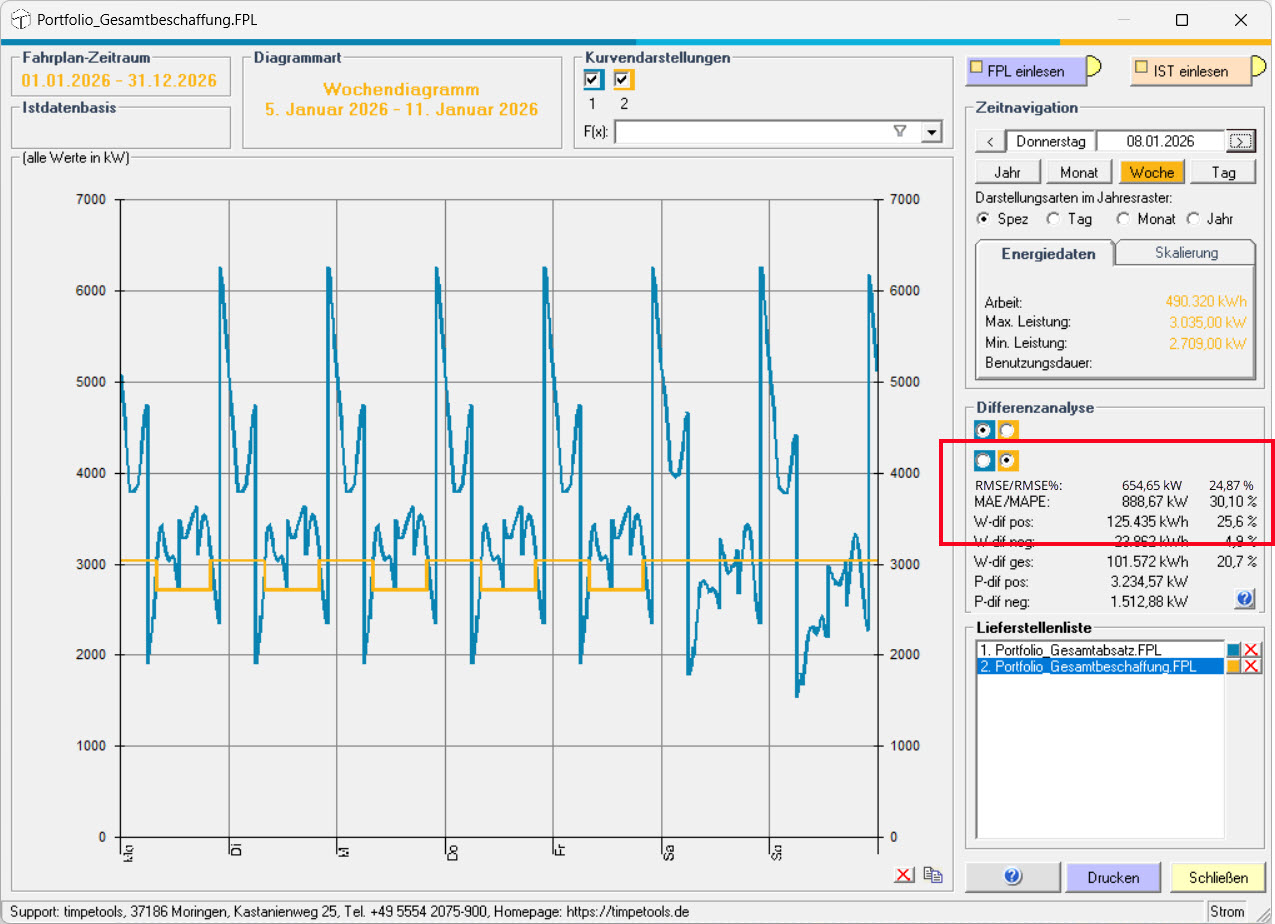Click the copy icon below the chart
This screenshot has width=1275, height=924.
[933, 875]
